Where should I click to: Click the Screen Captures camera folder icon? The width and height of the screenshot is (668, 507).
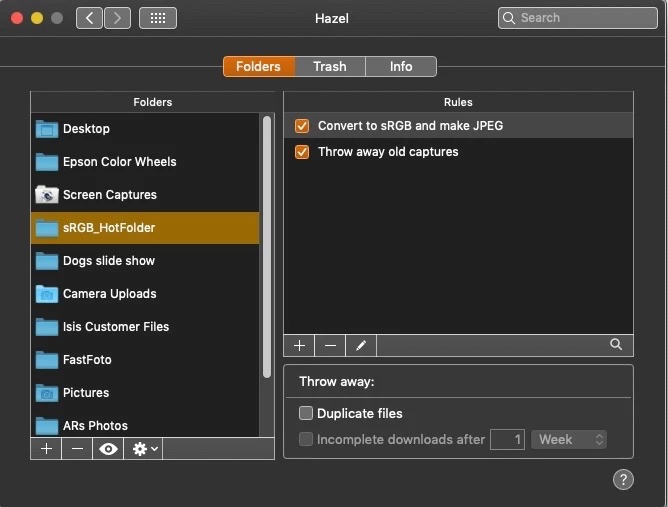click(47, 195)
